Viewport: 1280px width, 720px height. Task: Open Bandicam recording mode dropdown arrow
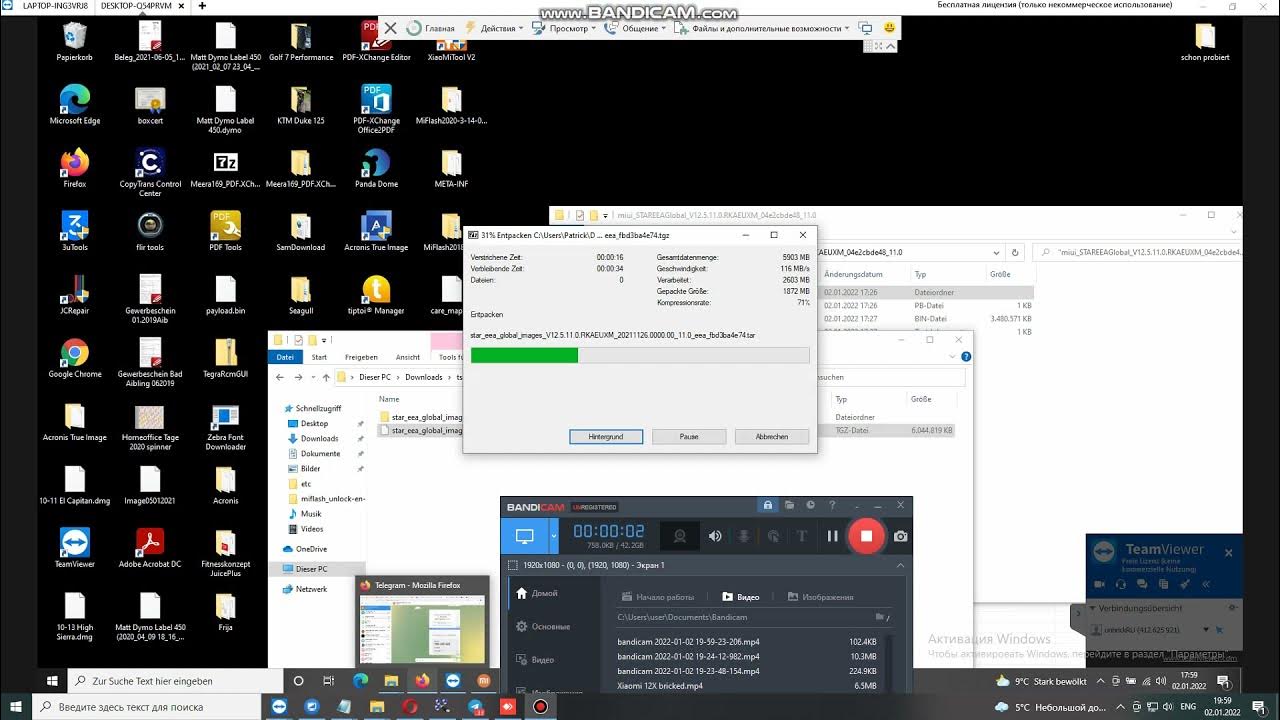pyautogui.click(x=554, y=536)
